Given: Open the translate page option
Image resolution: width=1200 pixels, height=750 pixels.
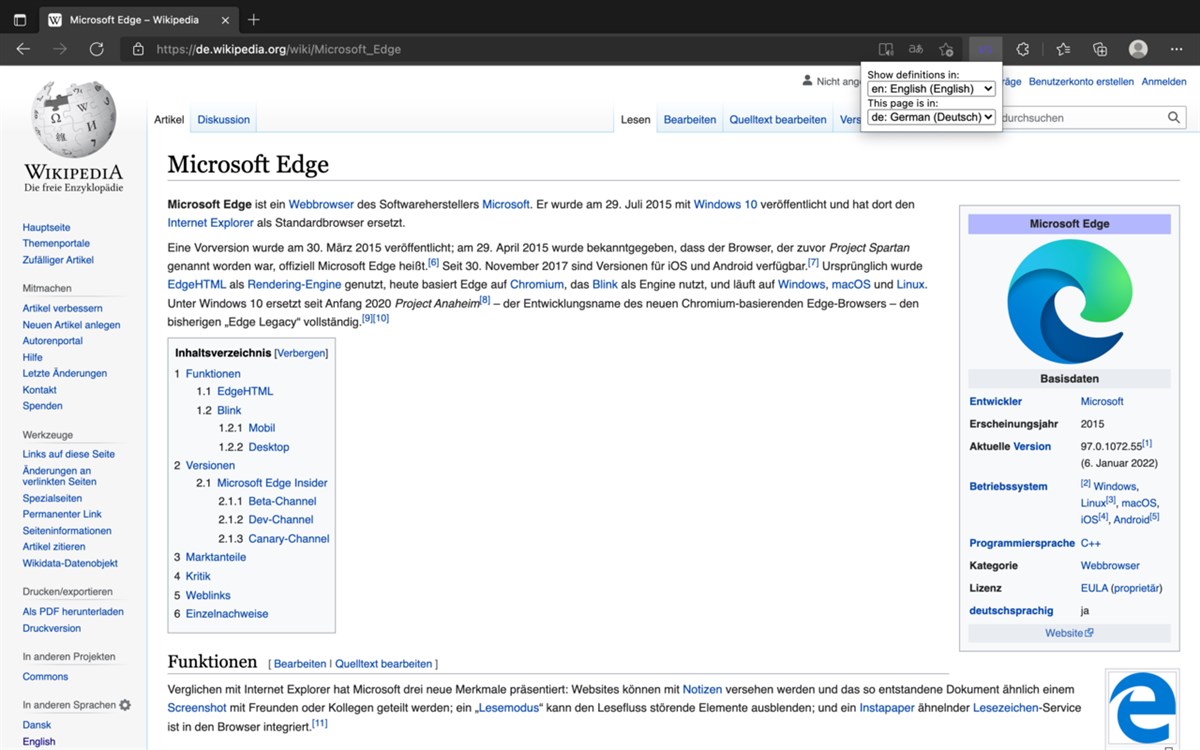Looking at the screenshot, I should (x=916, y=49).
